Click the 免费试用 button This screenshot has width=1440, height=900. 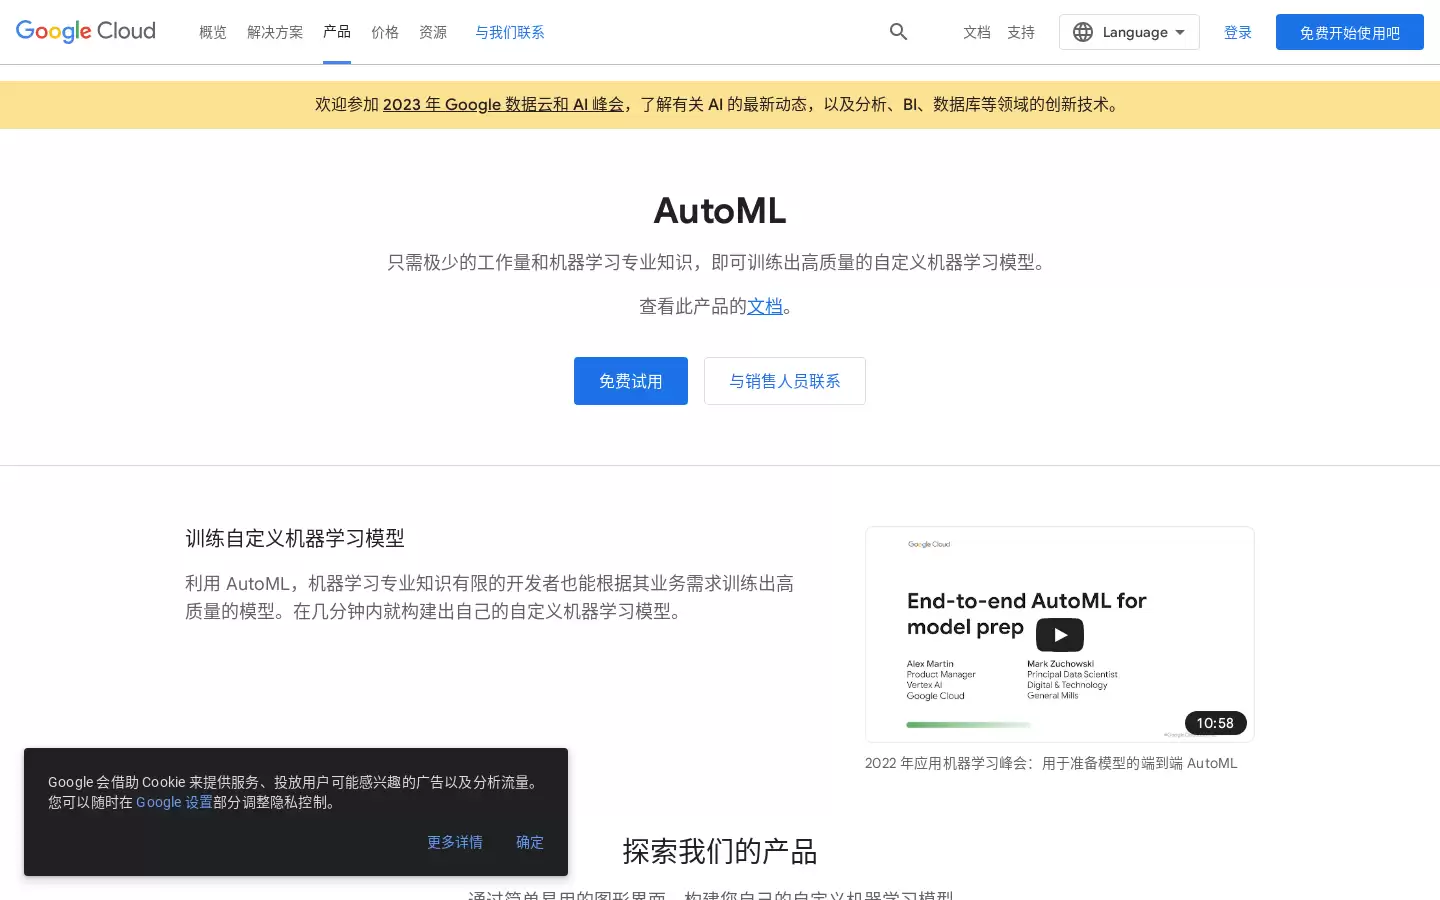[631, 381]
